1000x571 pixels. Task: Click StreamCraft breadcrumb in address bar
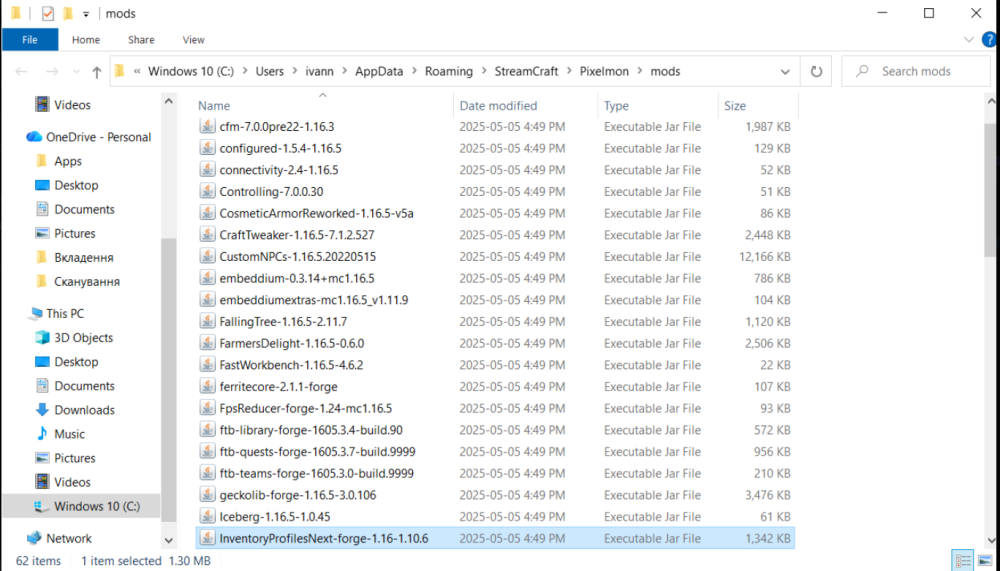[526, 71]
